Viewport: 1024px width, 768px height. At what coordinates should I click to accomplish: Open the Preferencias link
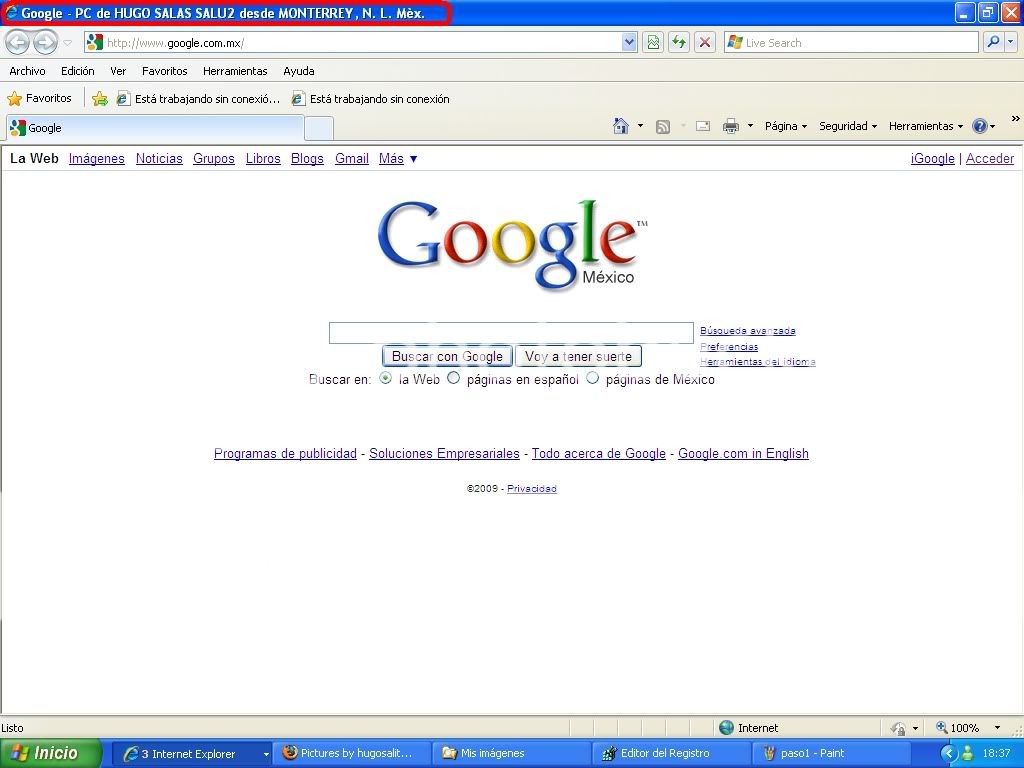729,347
